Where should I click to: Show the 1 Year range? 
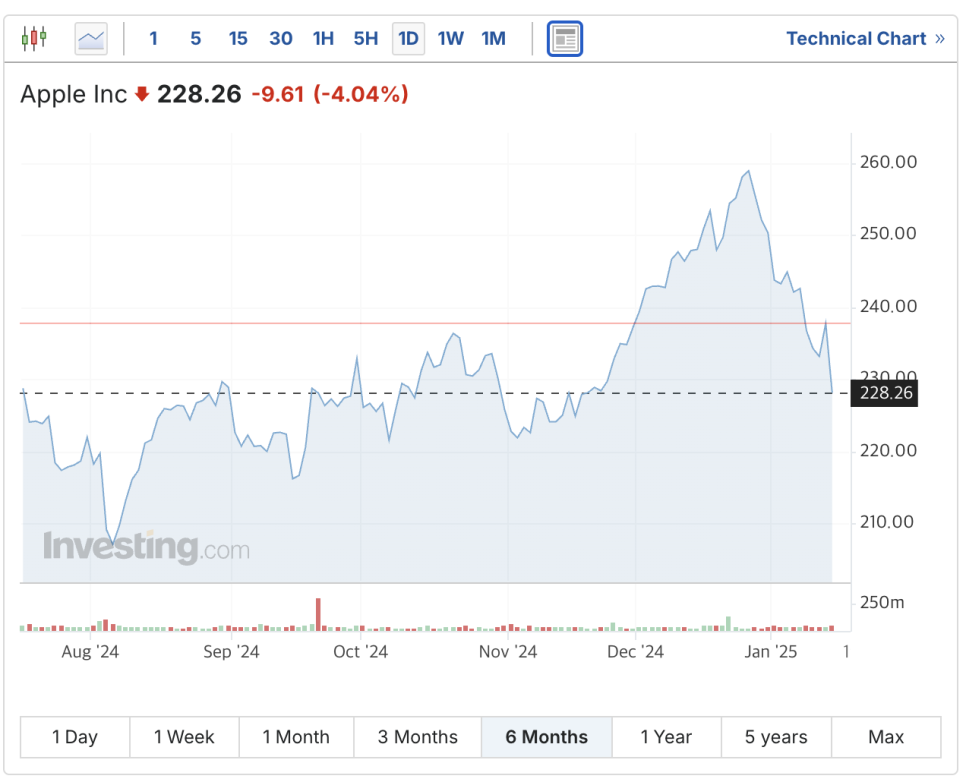click(x=667, y=737)
